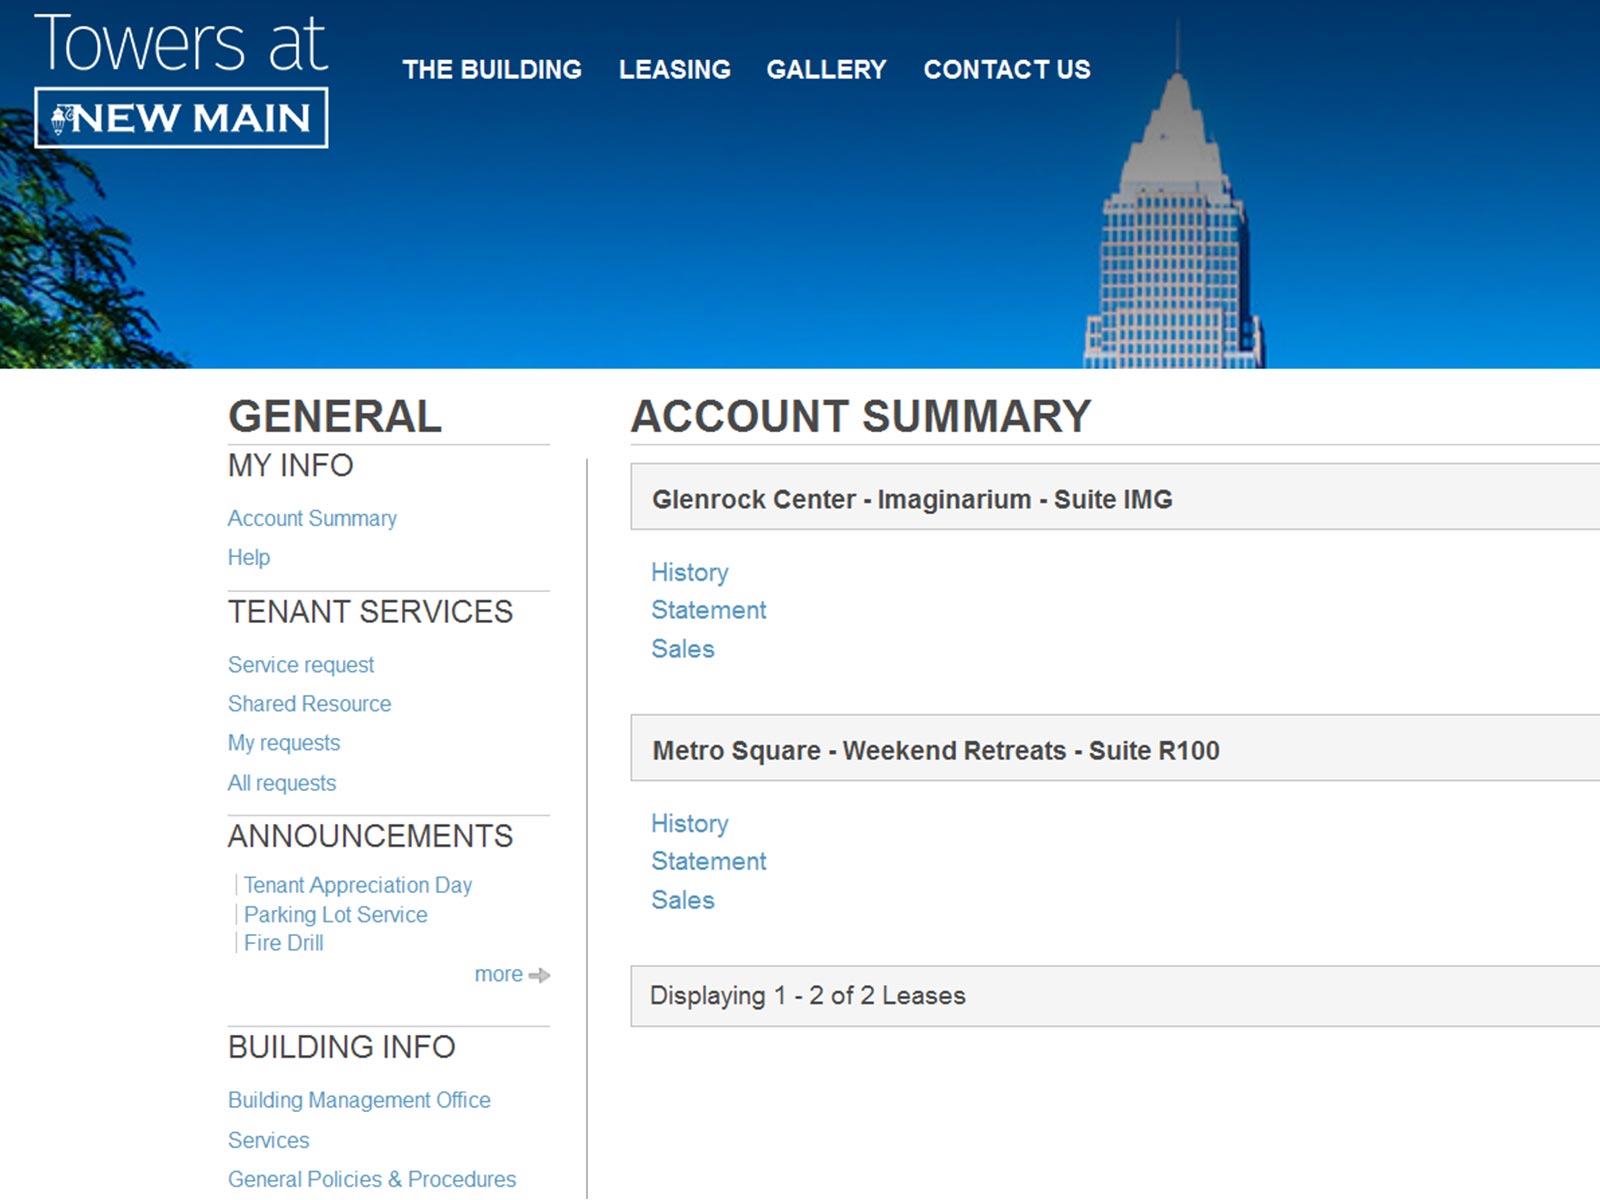Open Statement for Glenrock Center lease
The height and width of the screenshot is (1200, 1600).
(709, 610)
